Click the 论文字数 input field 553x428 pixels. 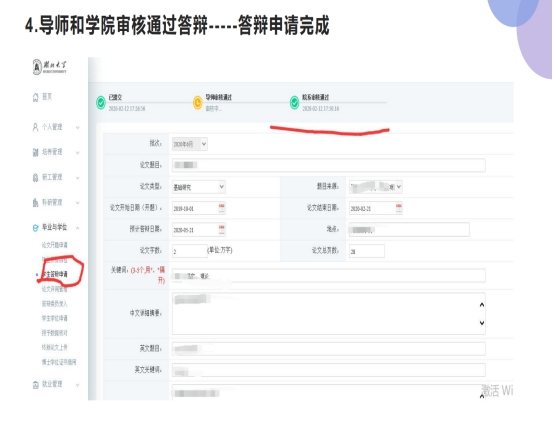point(190,251)
